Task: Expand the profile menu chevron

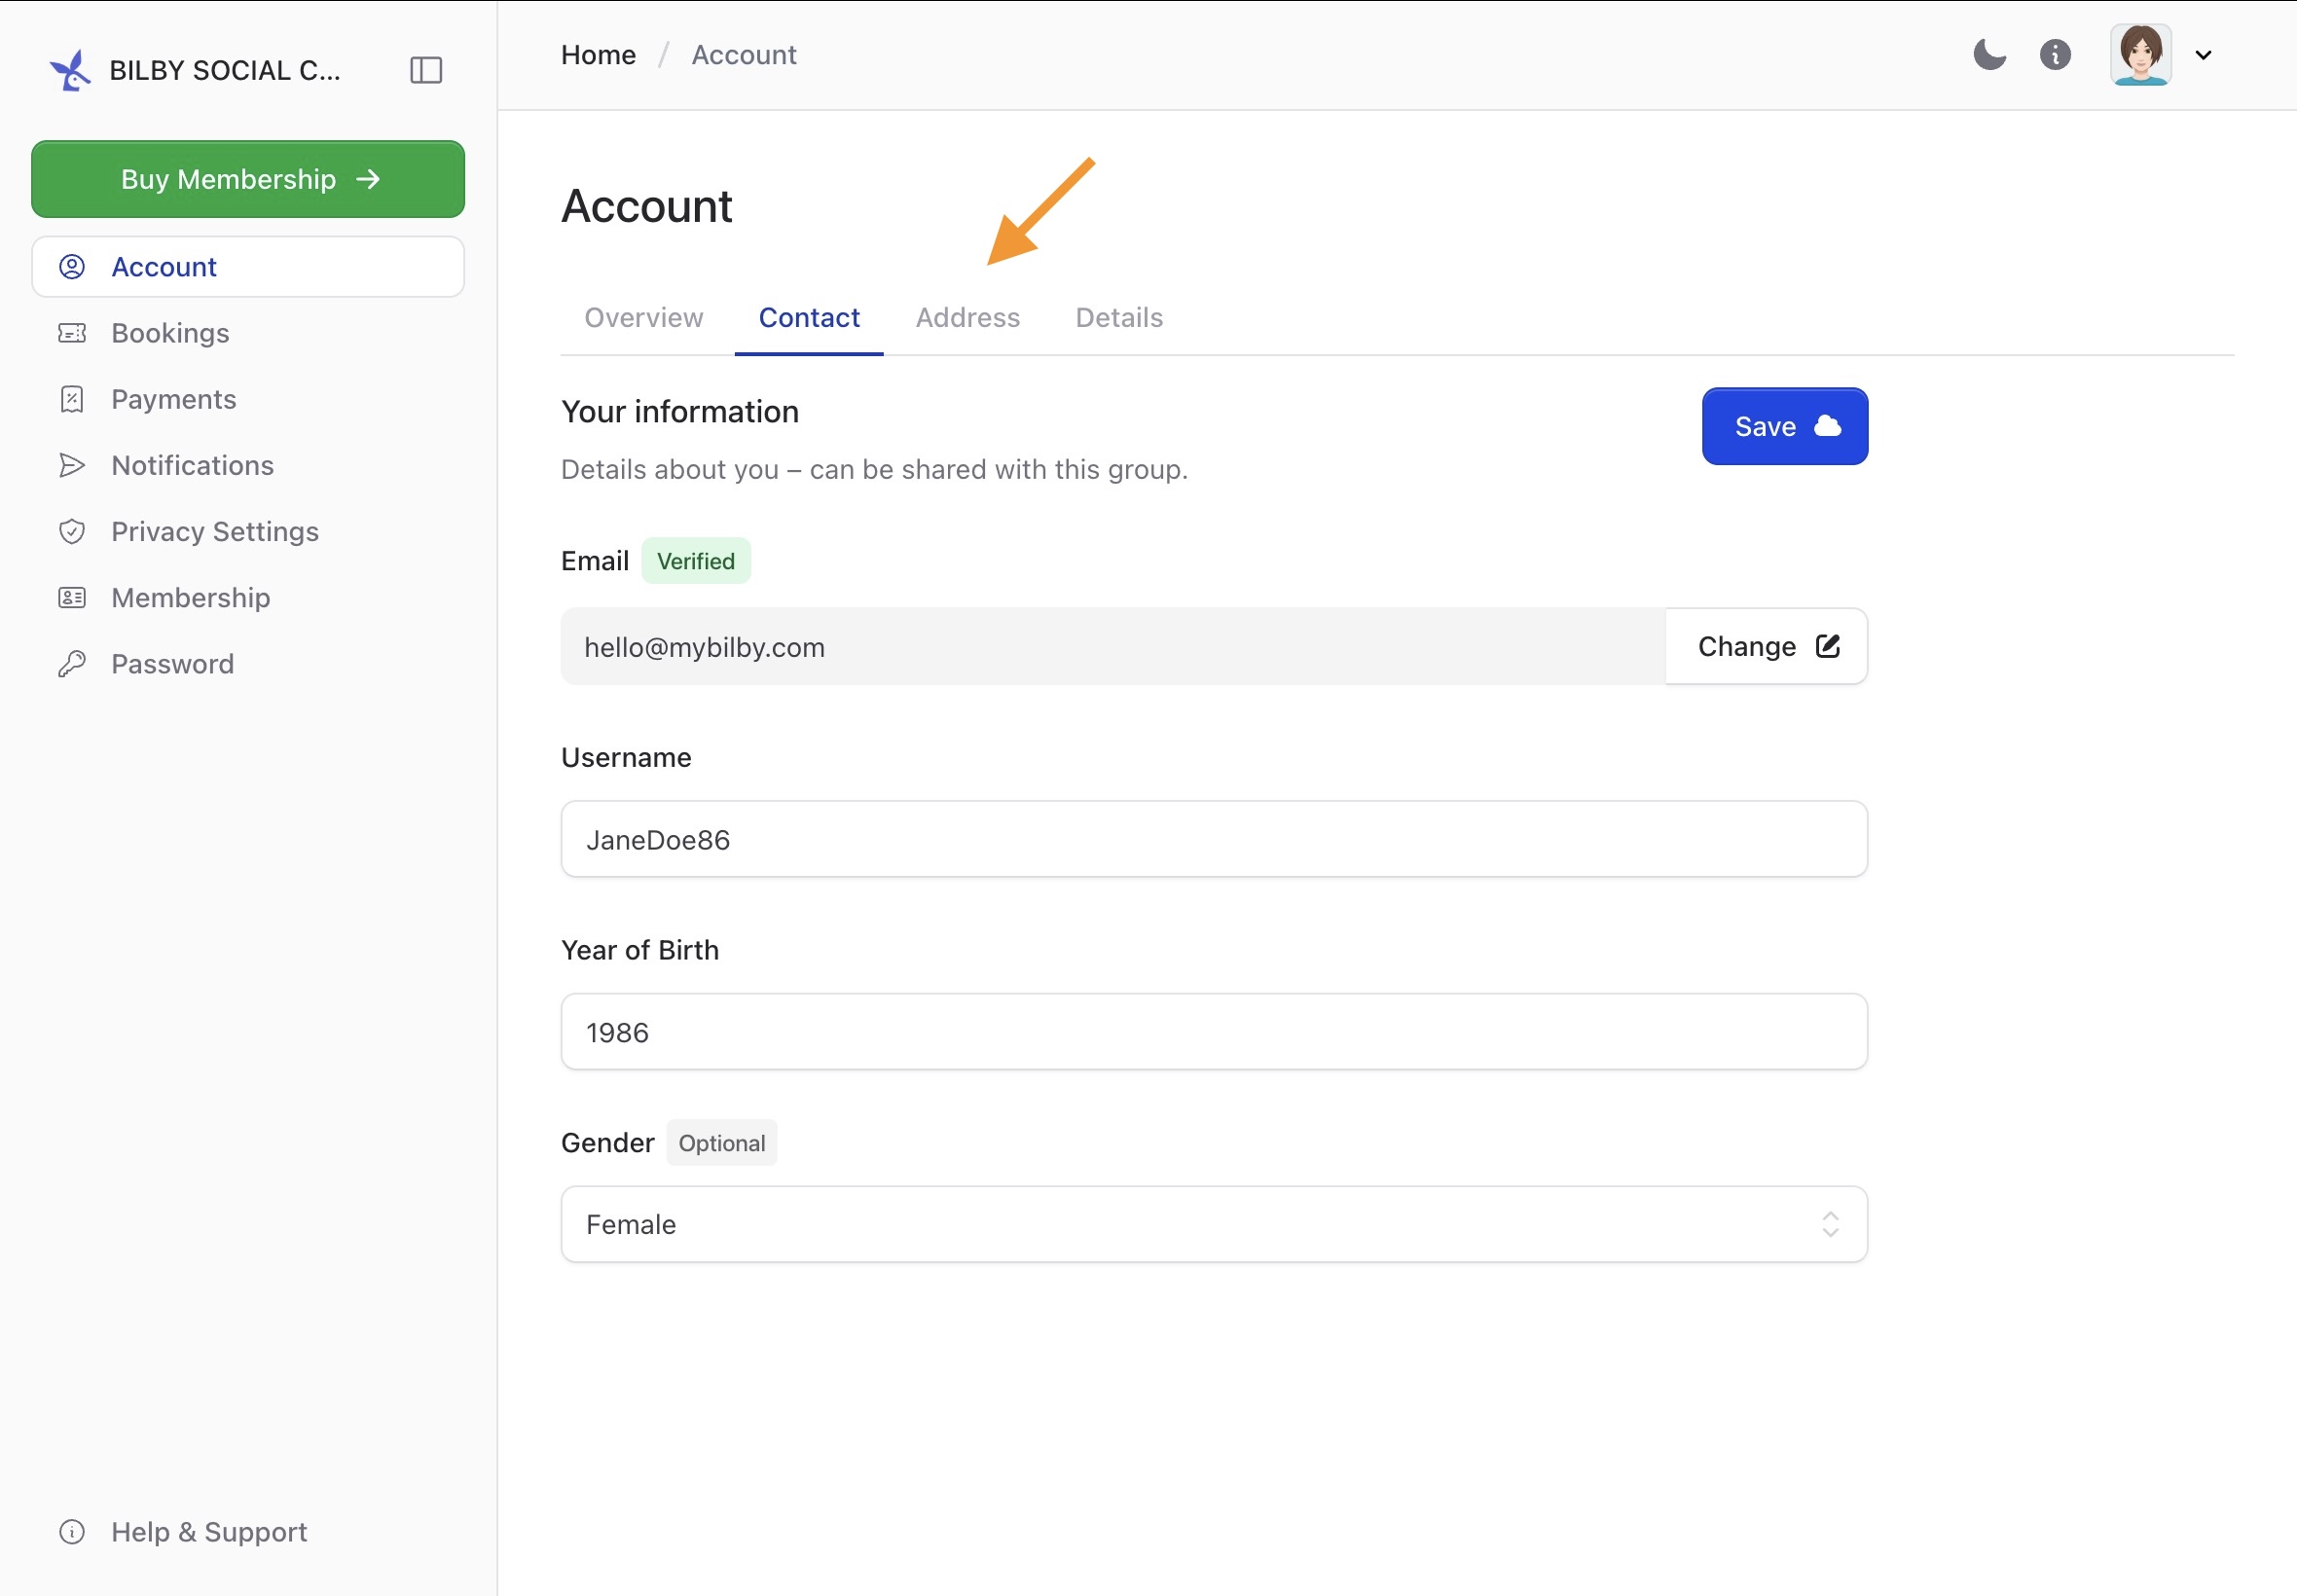Action: click(x=2203, y=55)
